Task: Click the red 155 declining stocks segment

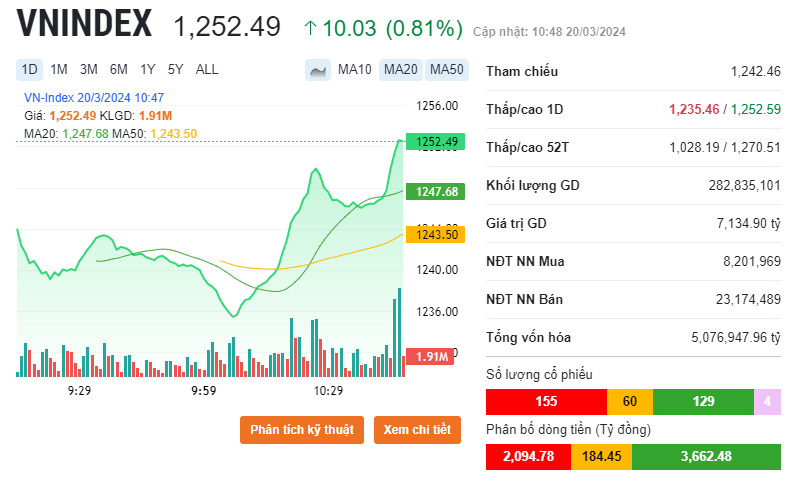Action: pos(546,402)
